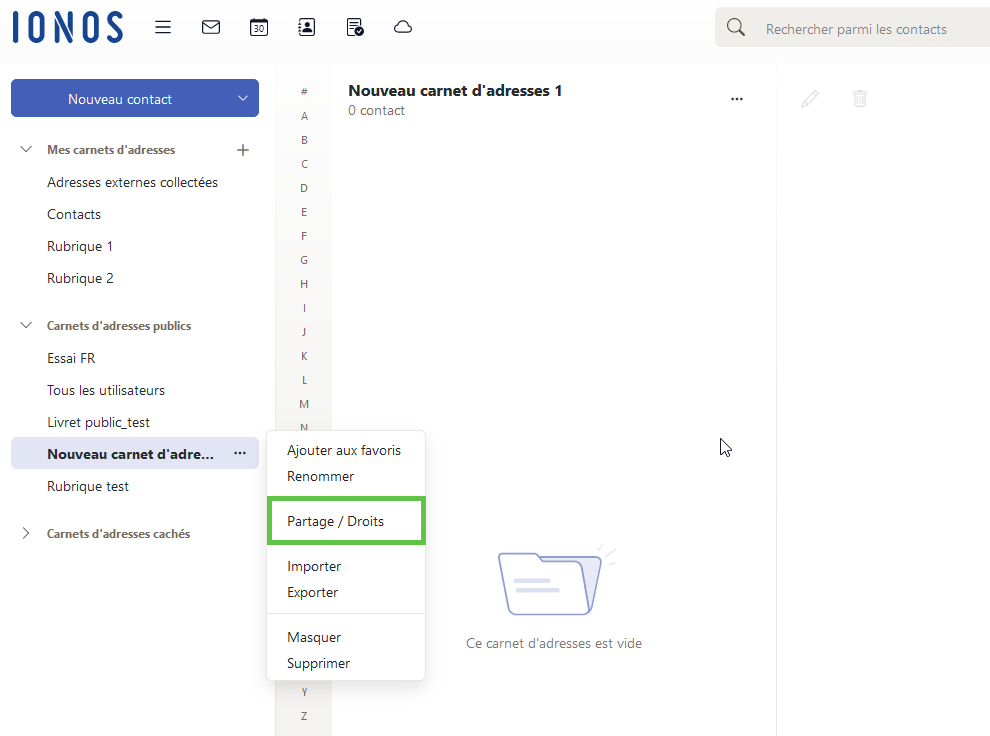Jump to letter H in index
The width and height of the screenshot is (990, 736).
(304, 284)
